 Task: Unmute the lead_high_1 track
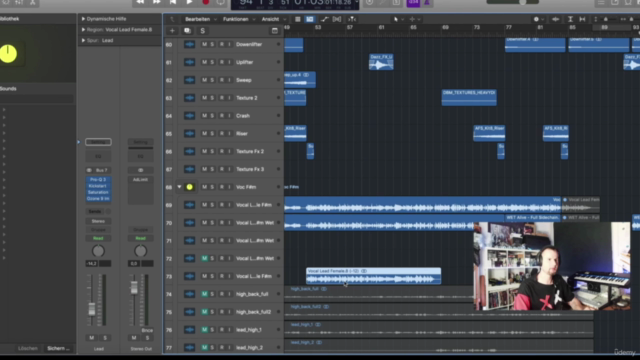tap(204, 329)
